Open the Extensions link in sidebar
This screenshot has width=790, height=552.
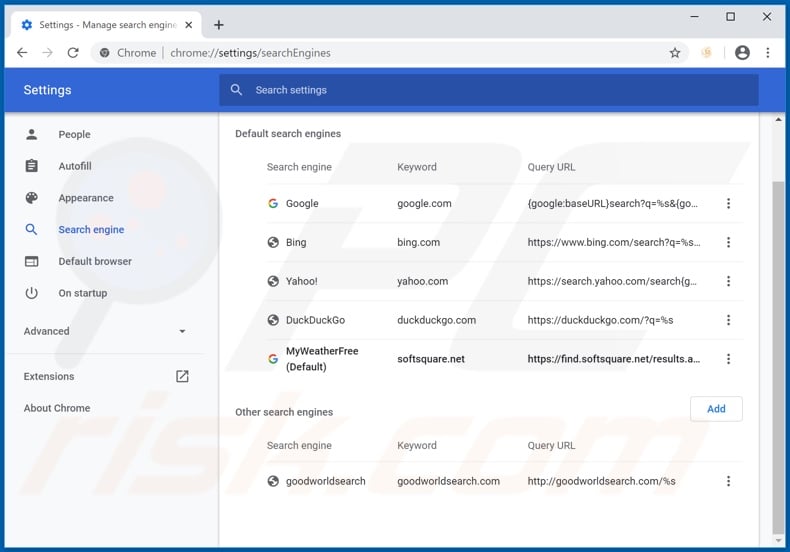(49, 376)
